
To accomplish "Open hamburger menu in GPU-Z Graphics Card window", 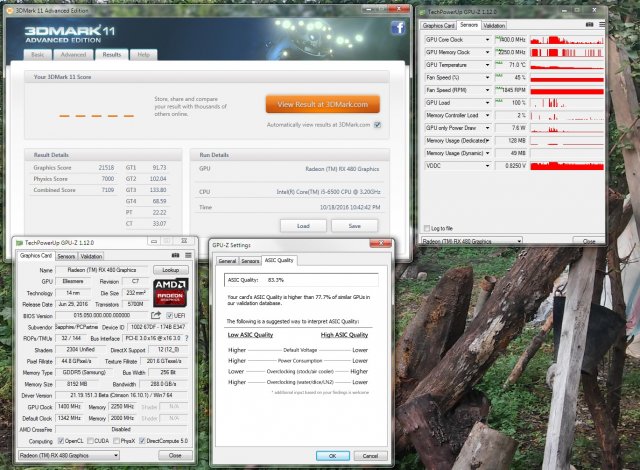I will click(x=187, y=256).
